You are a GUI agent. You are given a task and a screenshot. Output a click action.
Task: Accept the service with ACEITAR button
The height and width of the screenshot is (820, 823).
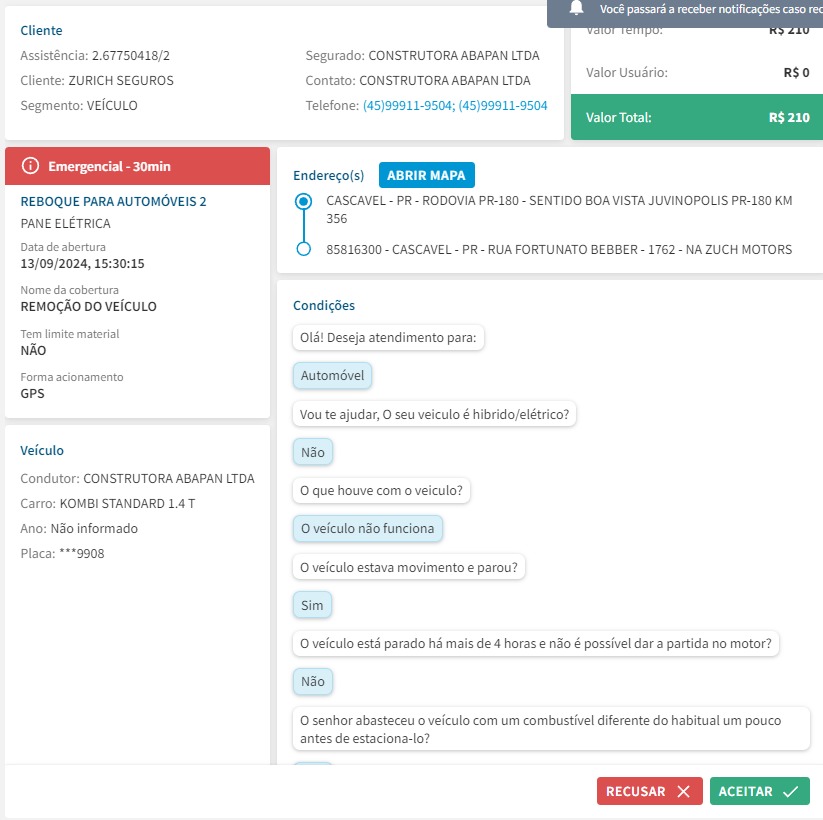coord(759,791)
